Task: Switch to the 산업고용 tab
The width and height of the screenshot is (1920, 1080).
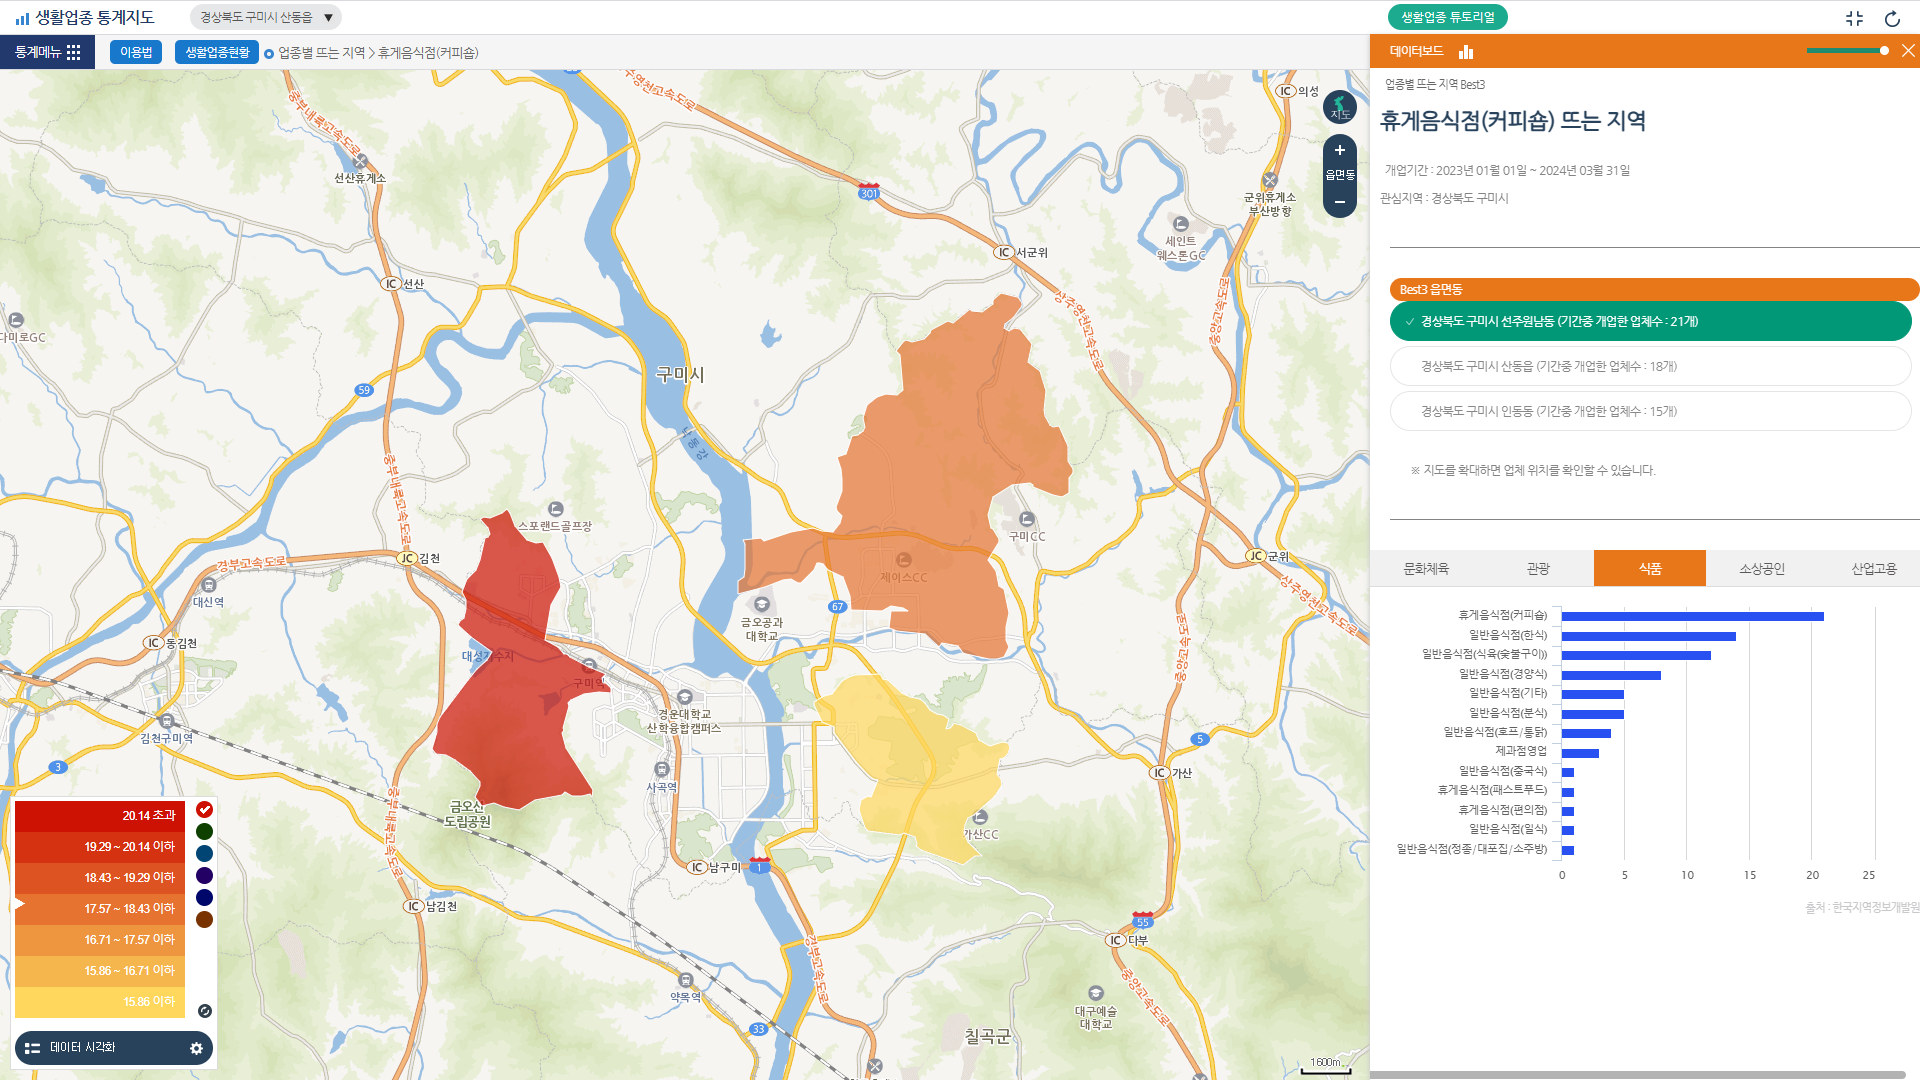Action: 1873,568
